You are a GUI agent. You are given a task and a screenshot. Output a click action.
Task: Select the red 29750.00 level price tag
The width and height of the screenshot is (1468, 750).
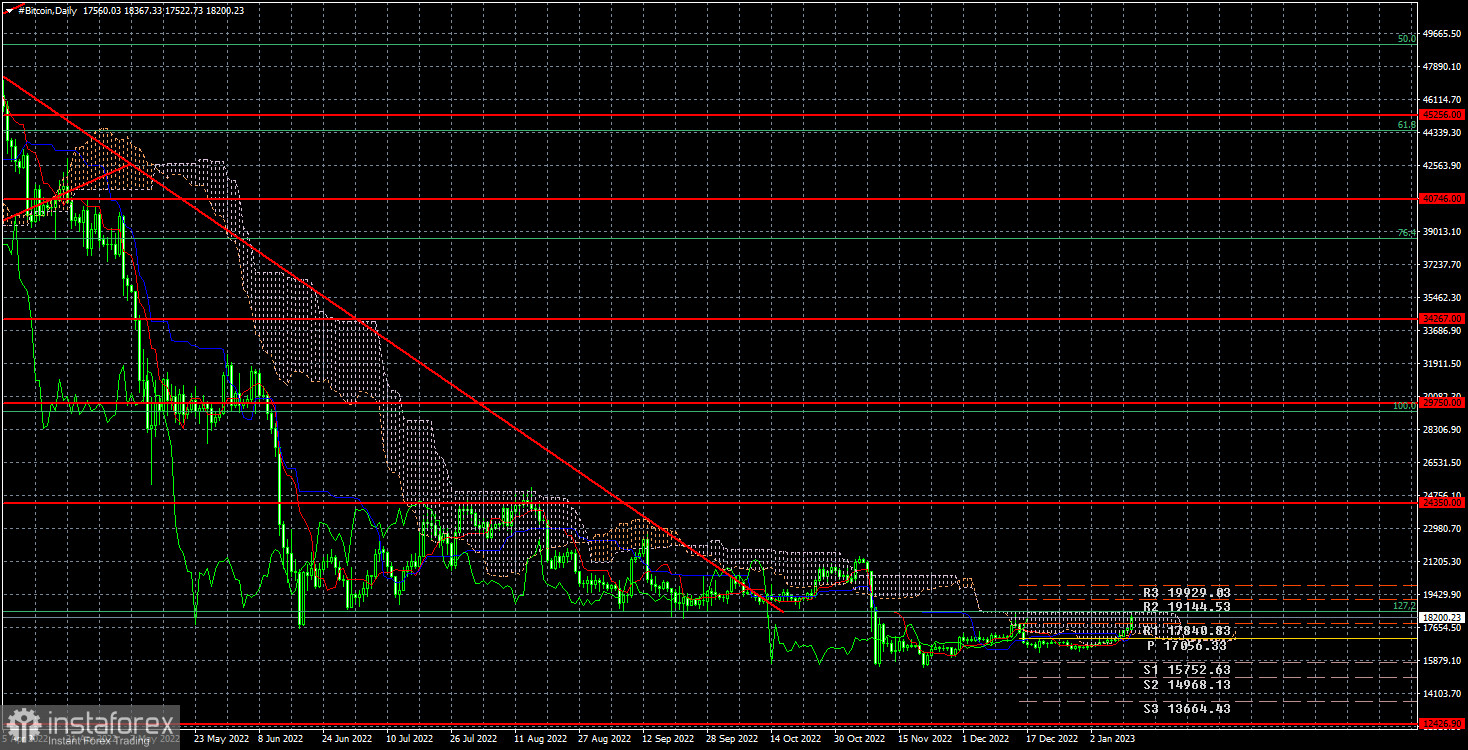pos(1442,402)
